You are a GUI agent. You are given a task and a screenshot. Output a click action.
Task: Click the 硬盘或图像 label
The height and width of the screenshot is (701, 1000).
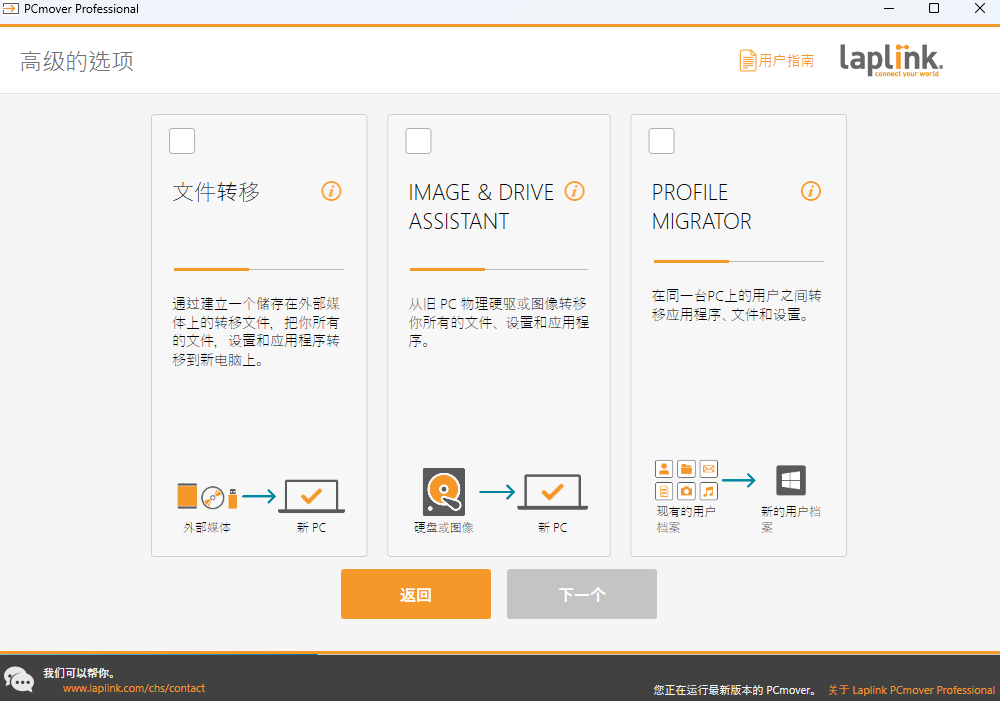[x=444, y=528]
